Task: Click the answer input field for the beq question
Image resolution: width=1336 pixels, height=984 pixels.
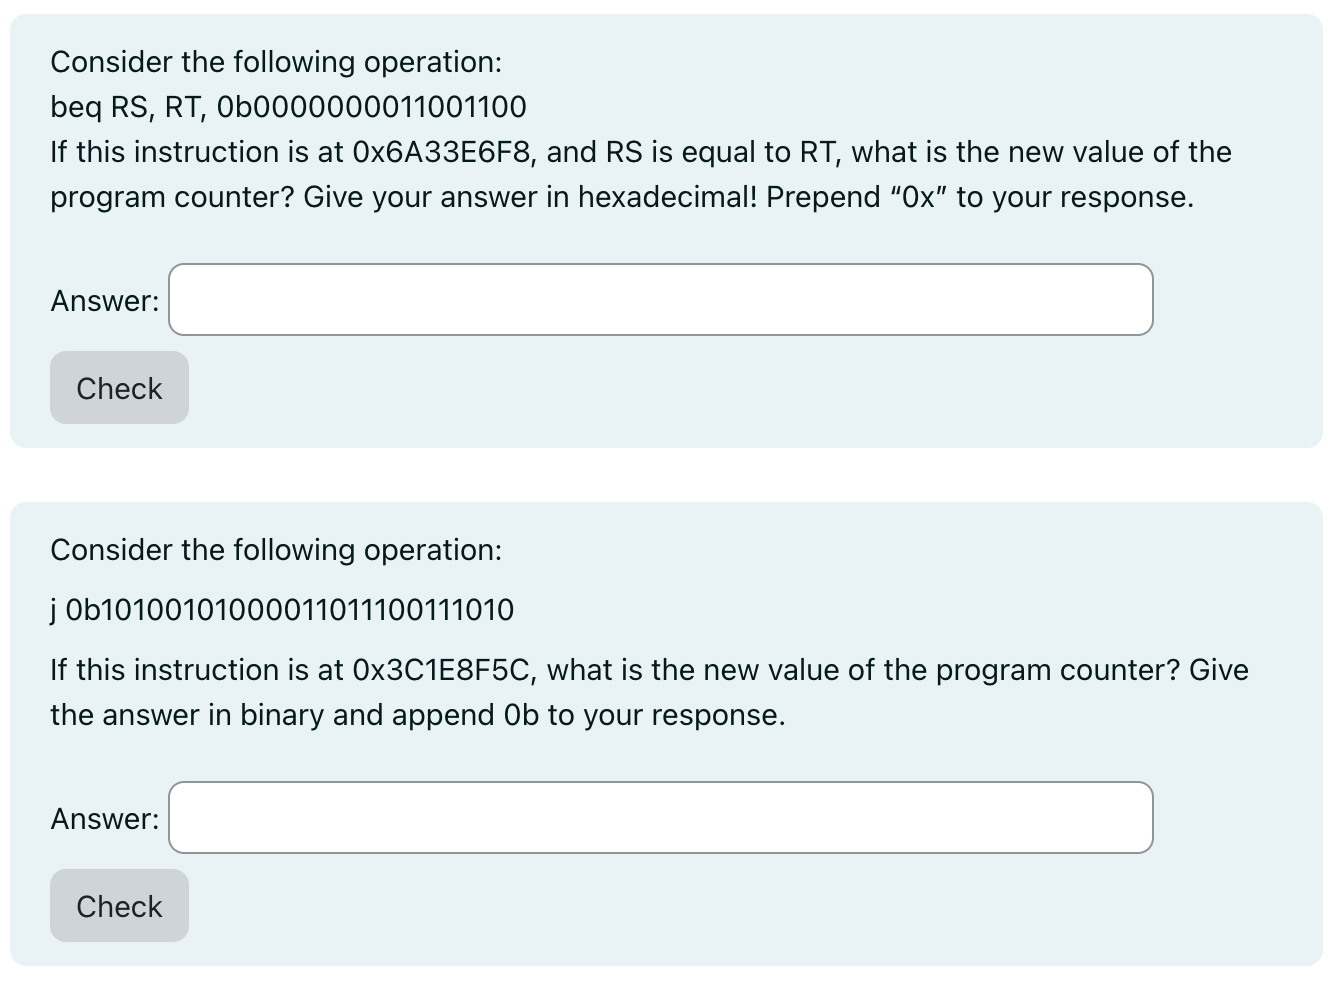Action: click(x=660, y=299)
